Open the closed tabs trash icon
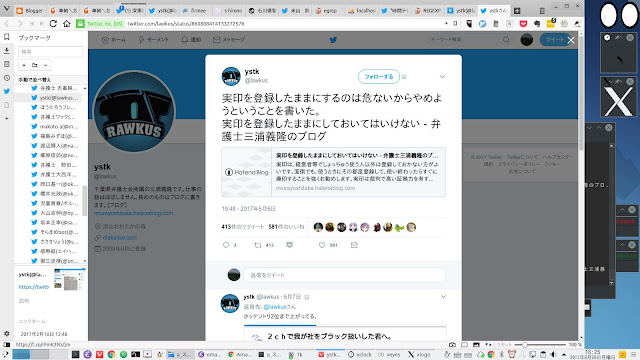640x360 pixels. coord(542,11)
